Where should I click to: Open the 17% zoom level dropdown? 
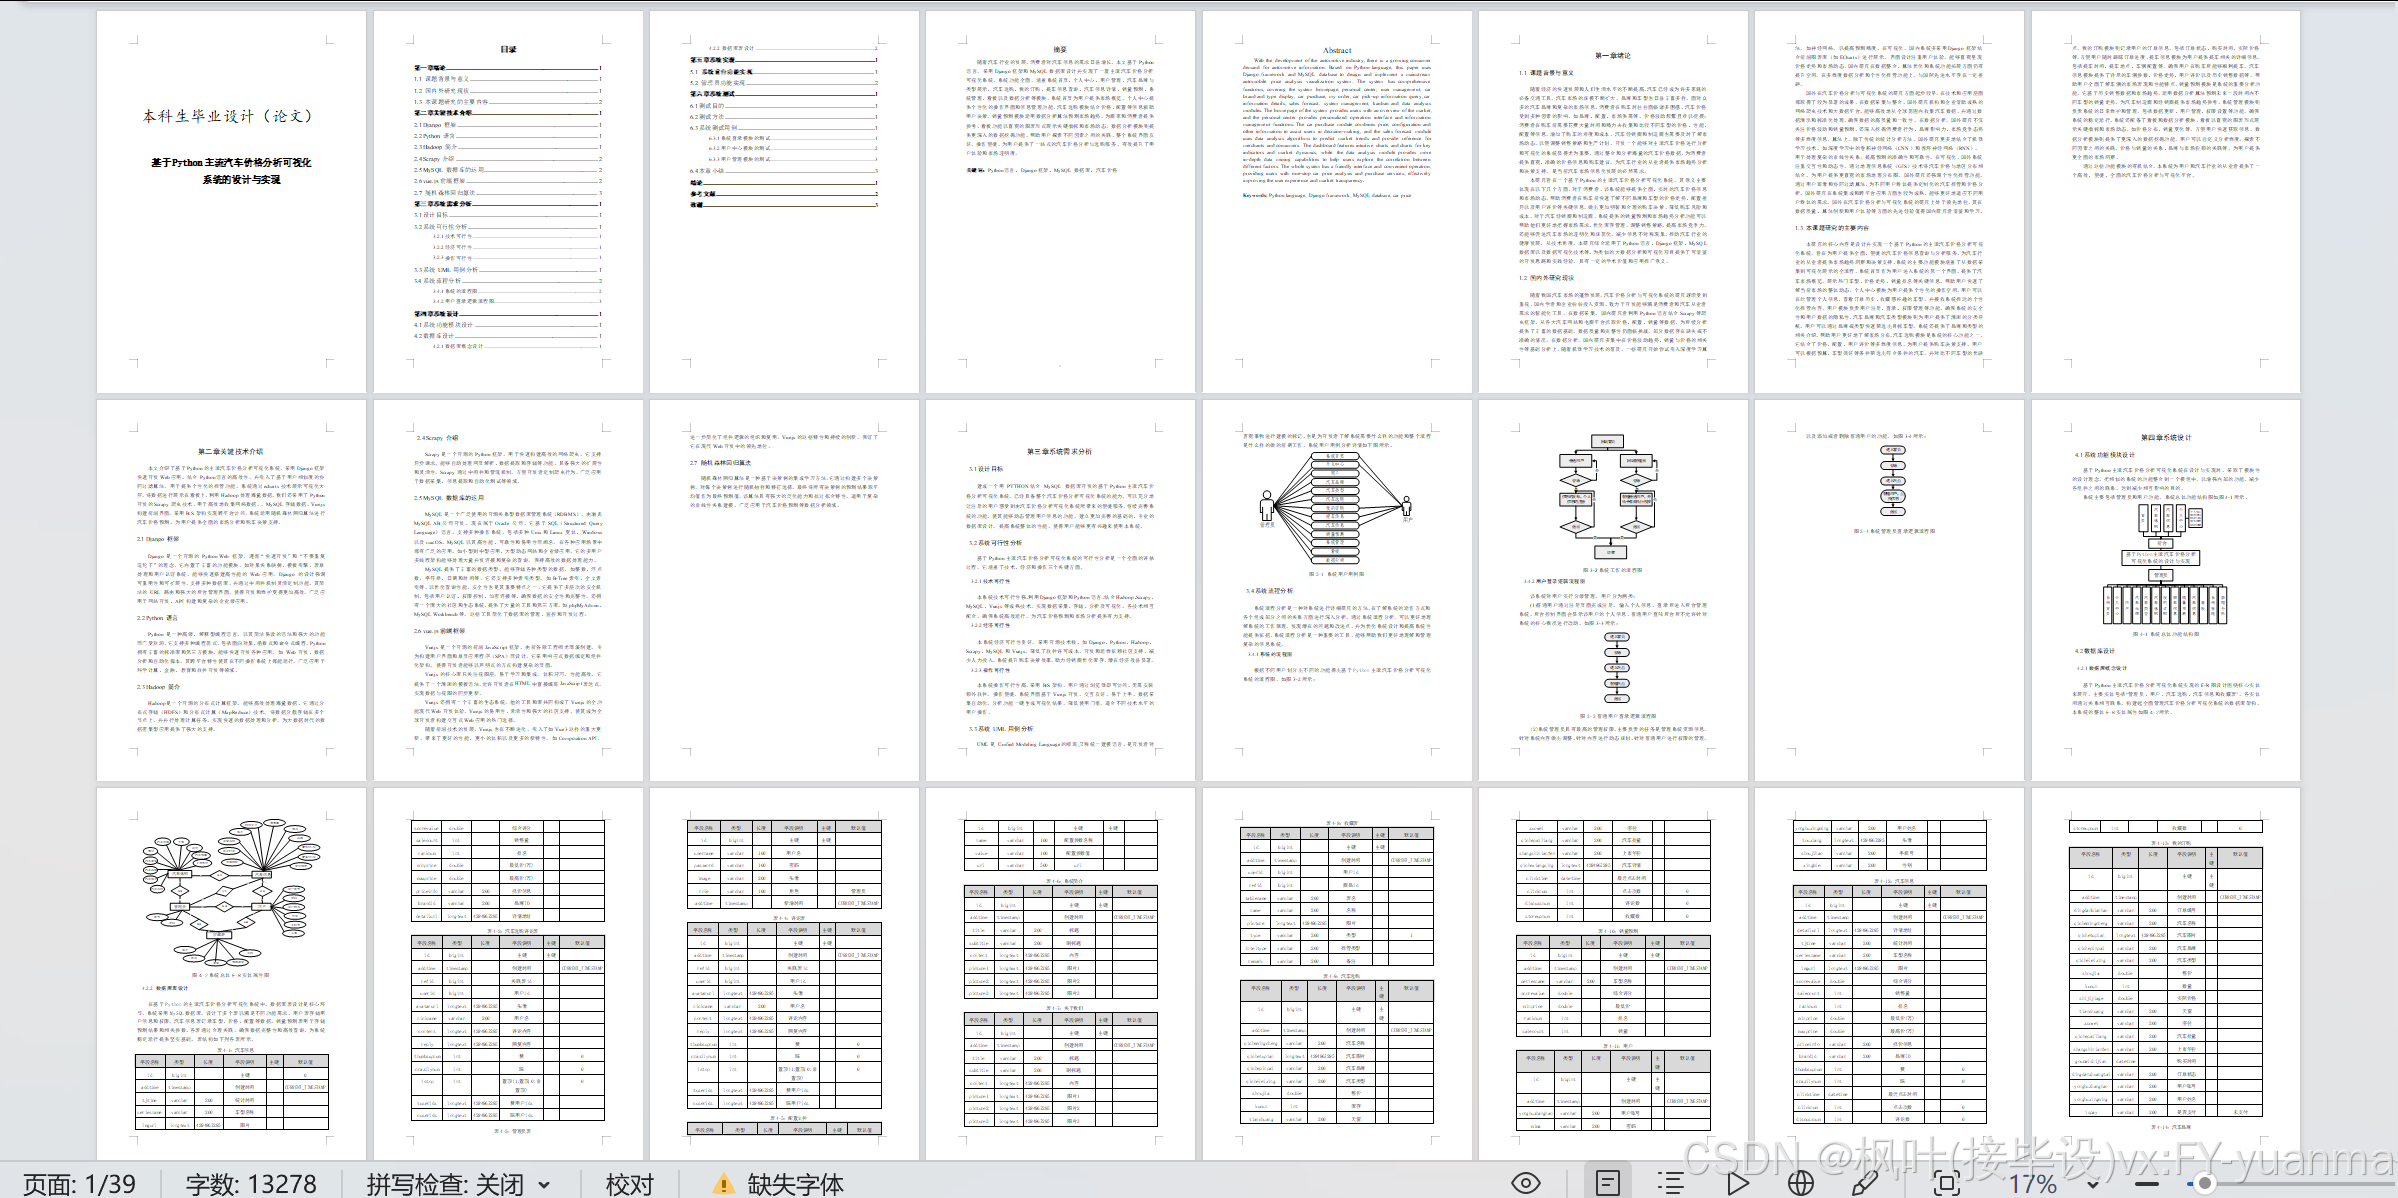coord(2092,1184)
